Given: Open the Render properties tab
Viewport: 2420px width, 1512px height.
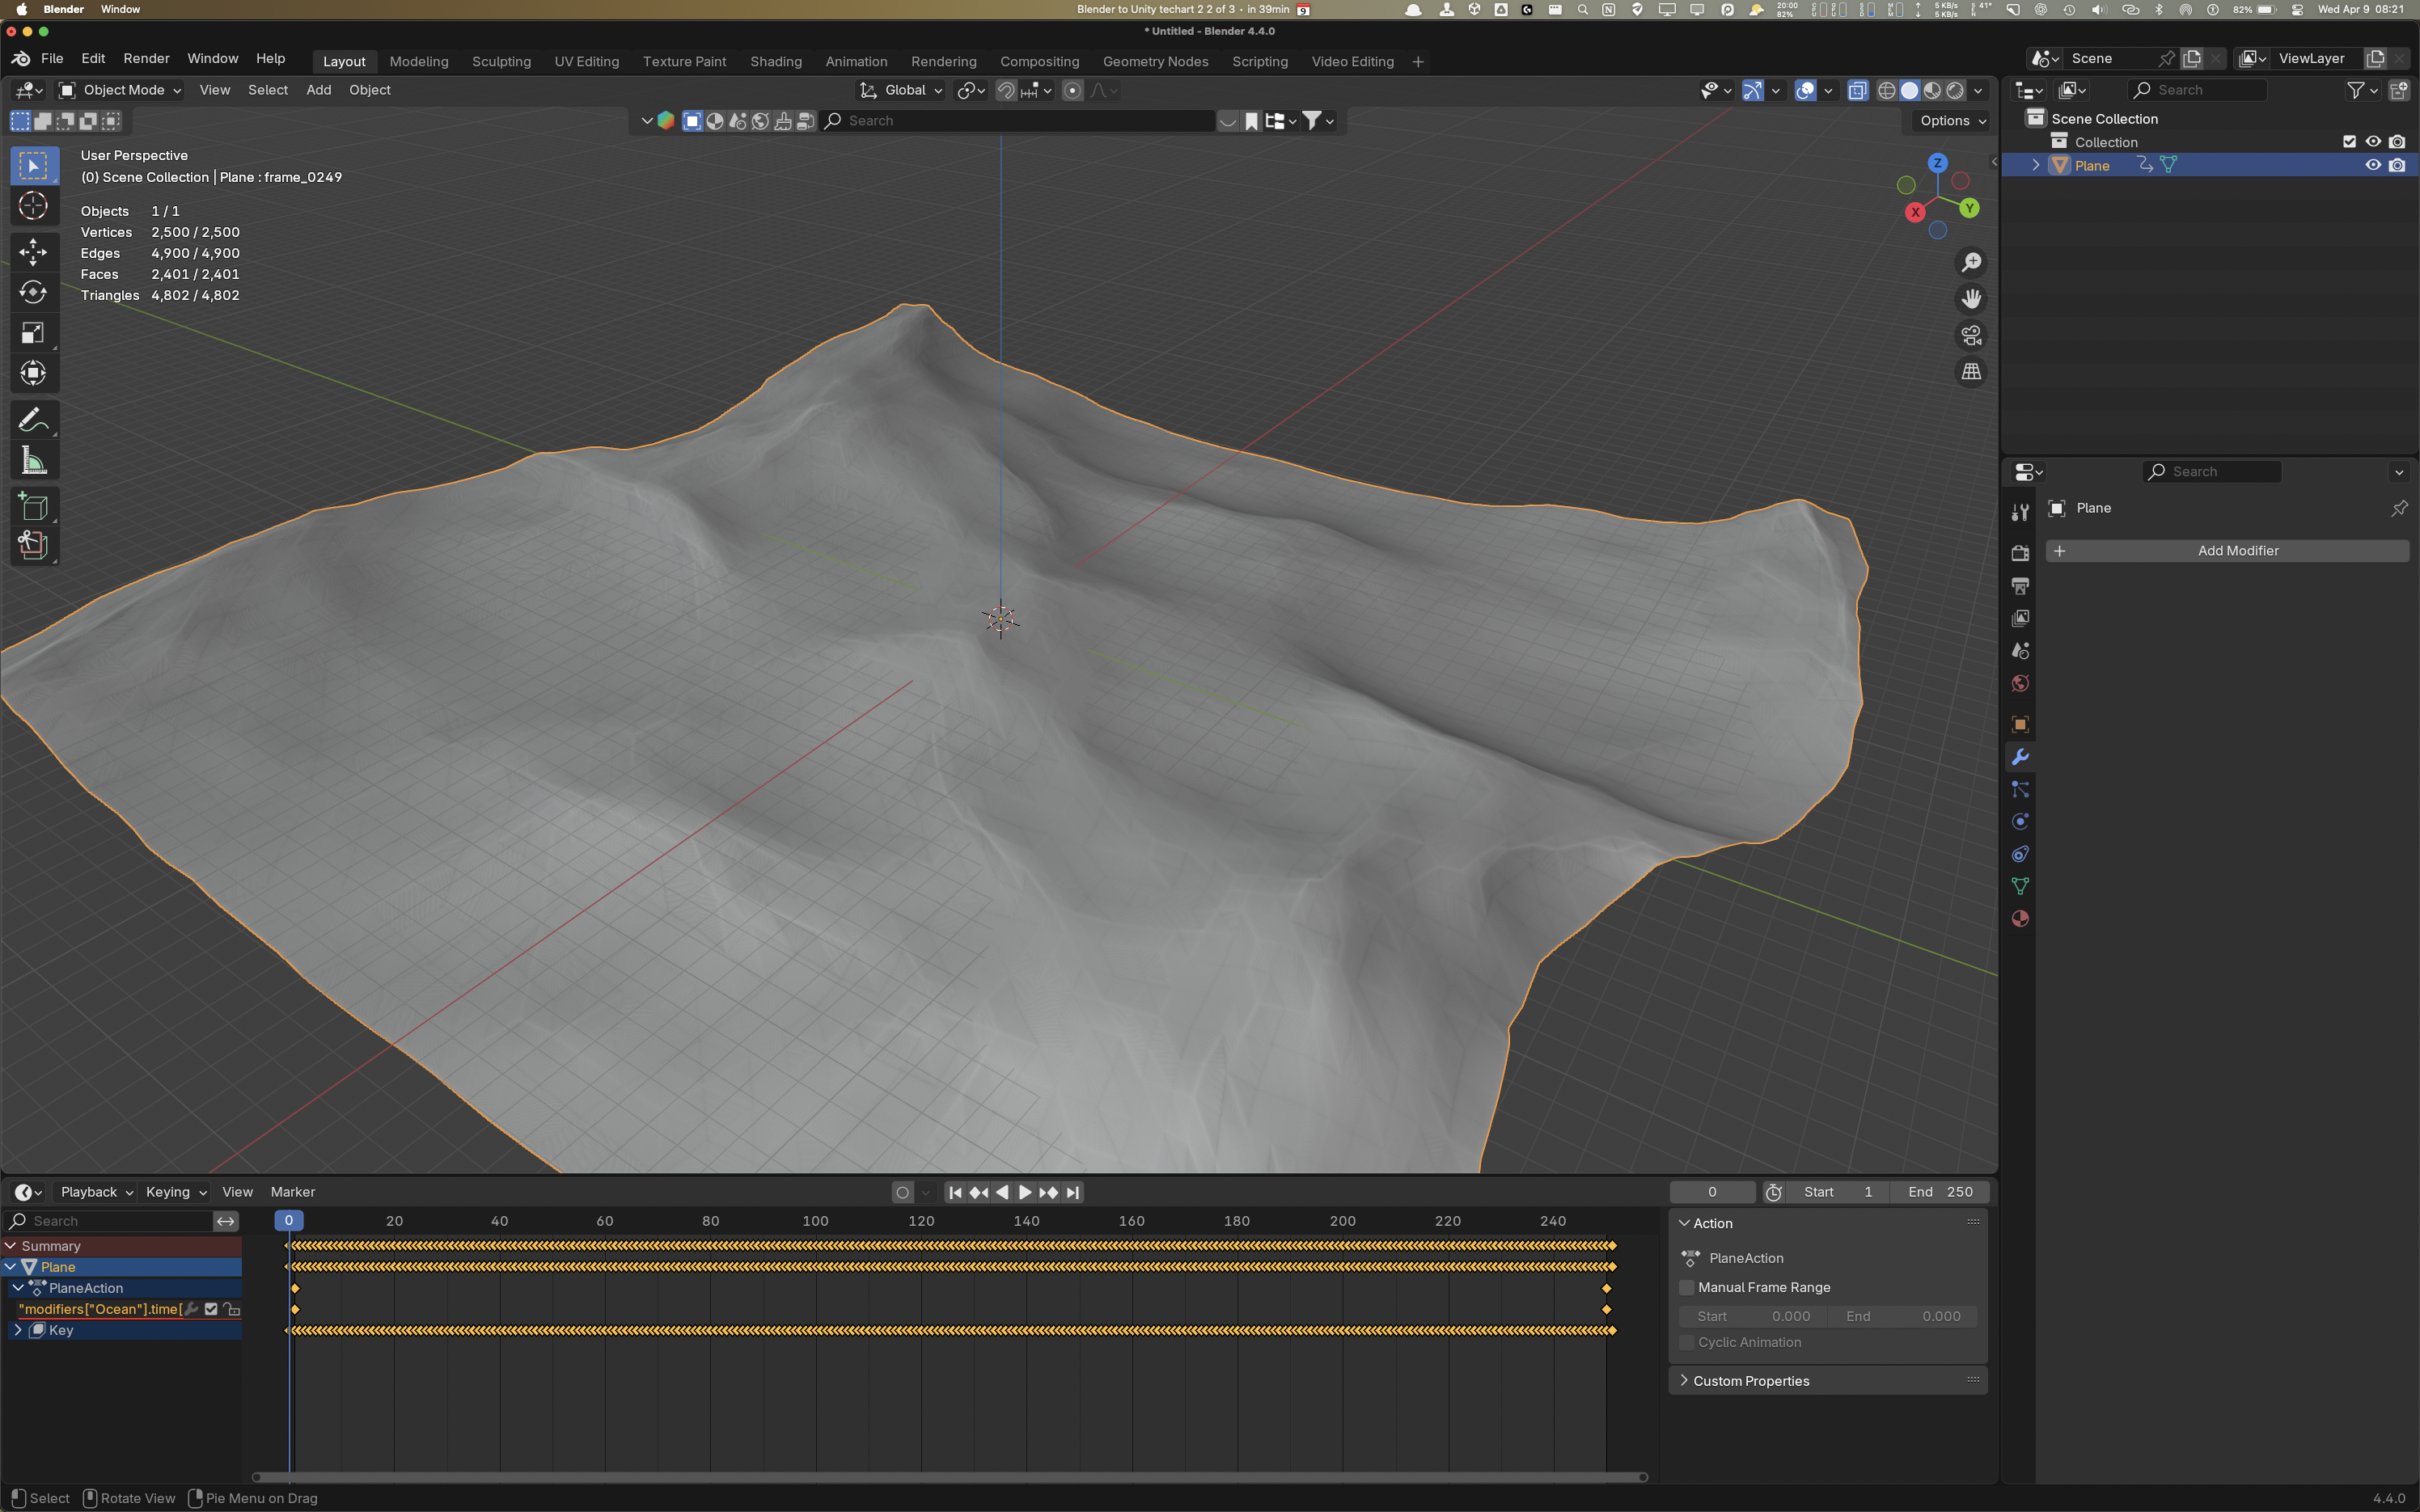Looking at the screenshot, I should 2020,553.
